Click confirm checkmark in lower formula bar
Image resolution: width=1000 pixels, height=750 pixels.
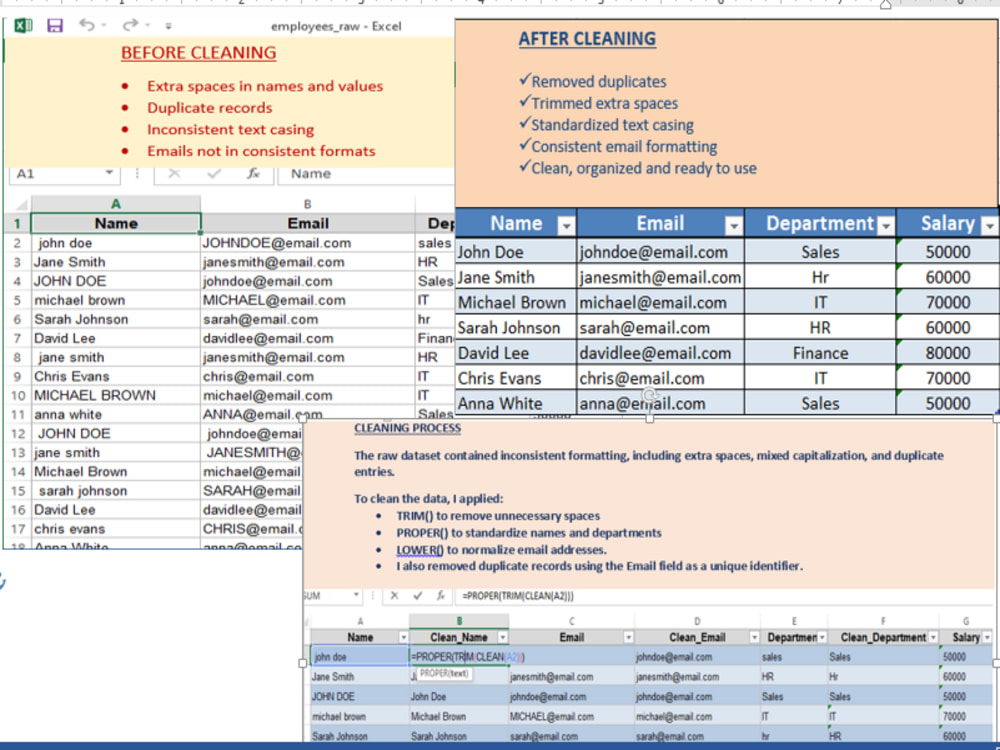click(x=418, y=596)
